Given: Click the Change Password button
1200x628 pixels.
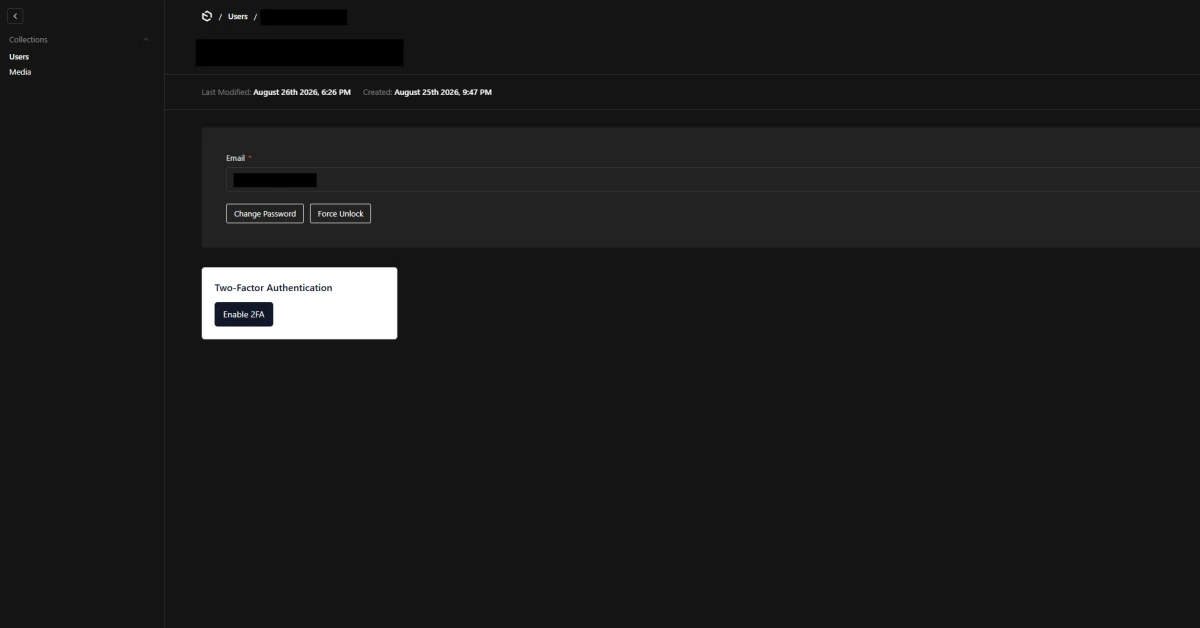Looking at the screenshot, I should click(265, 214).
